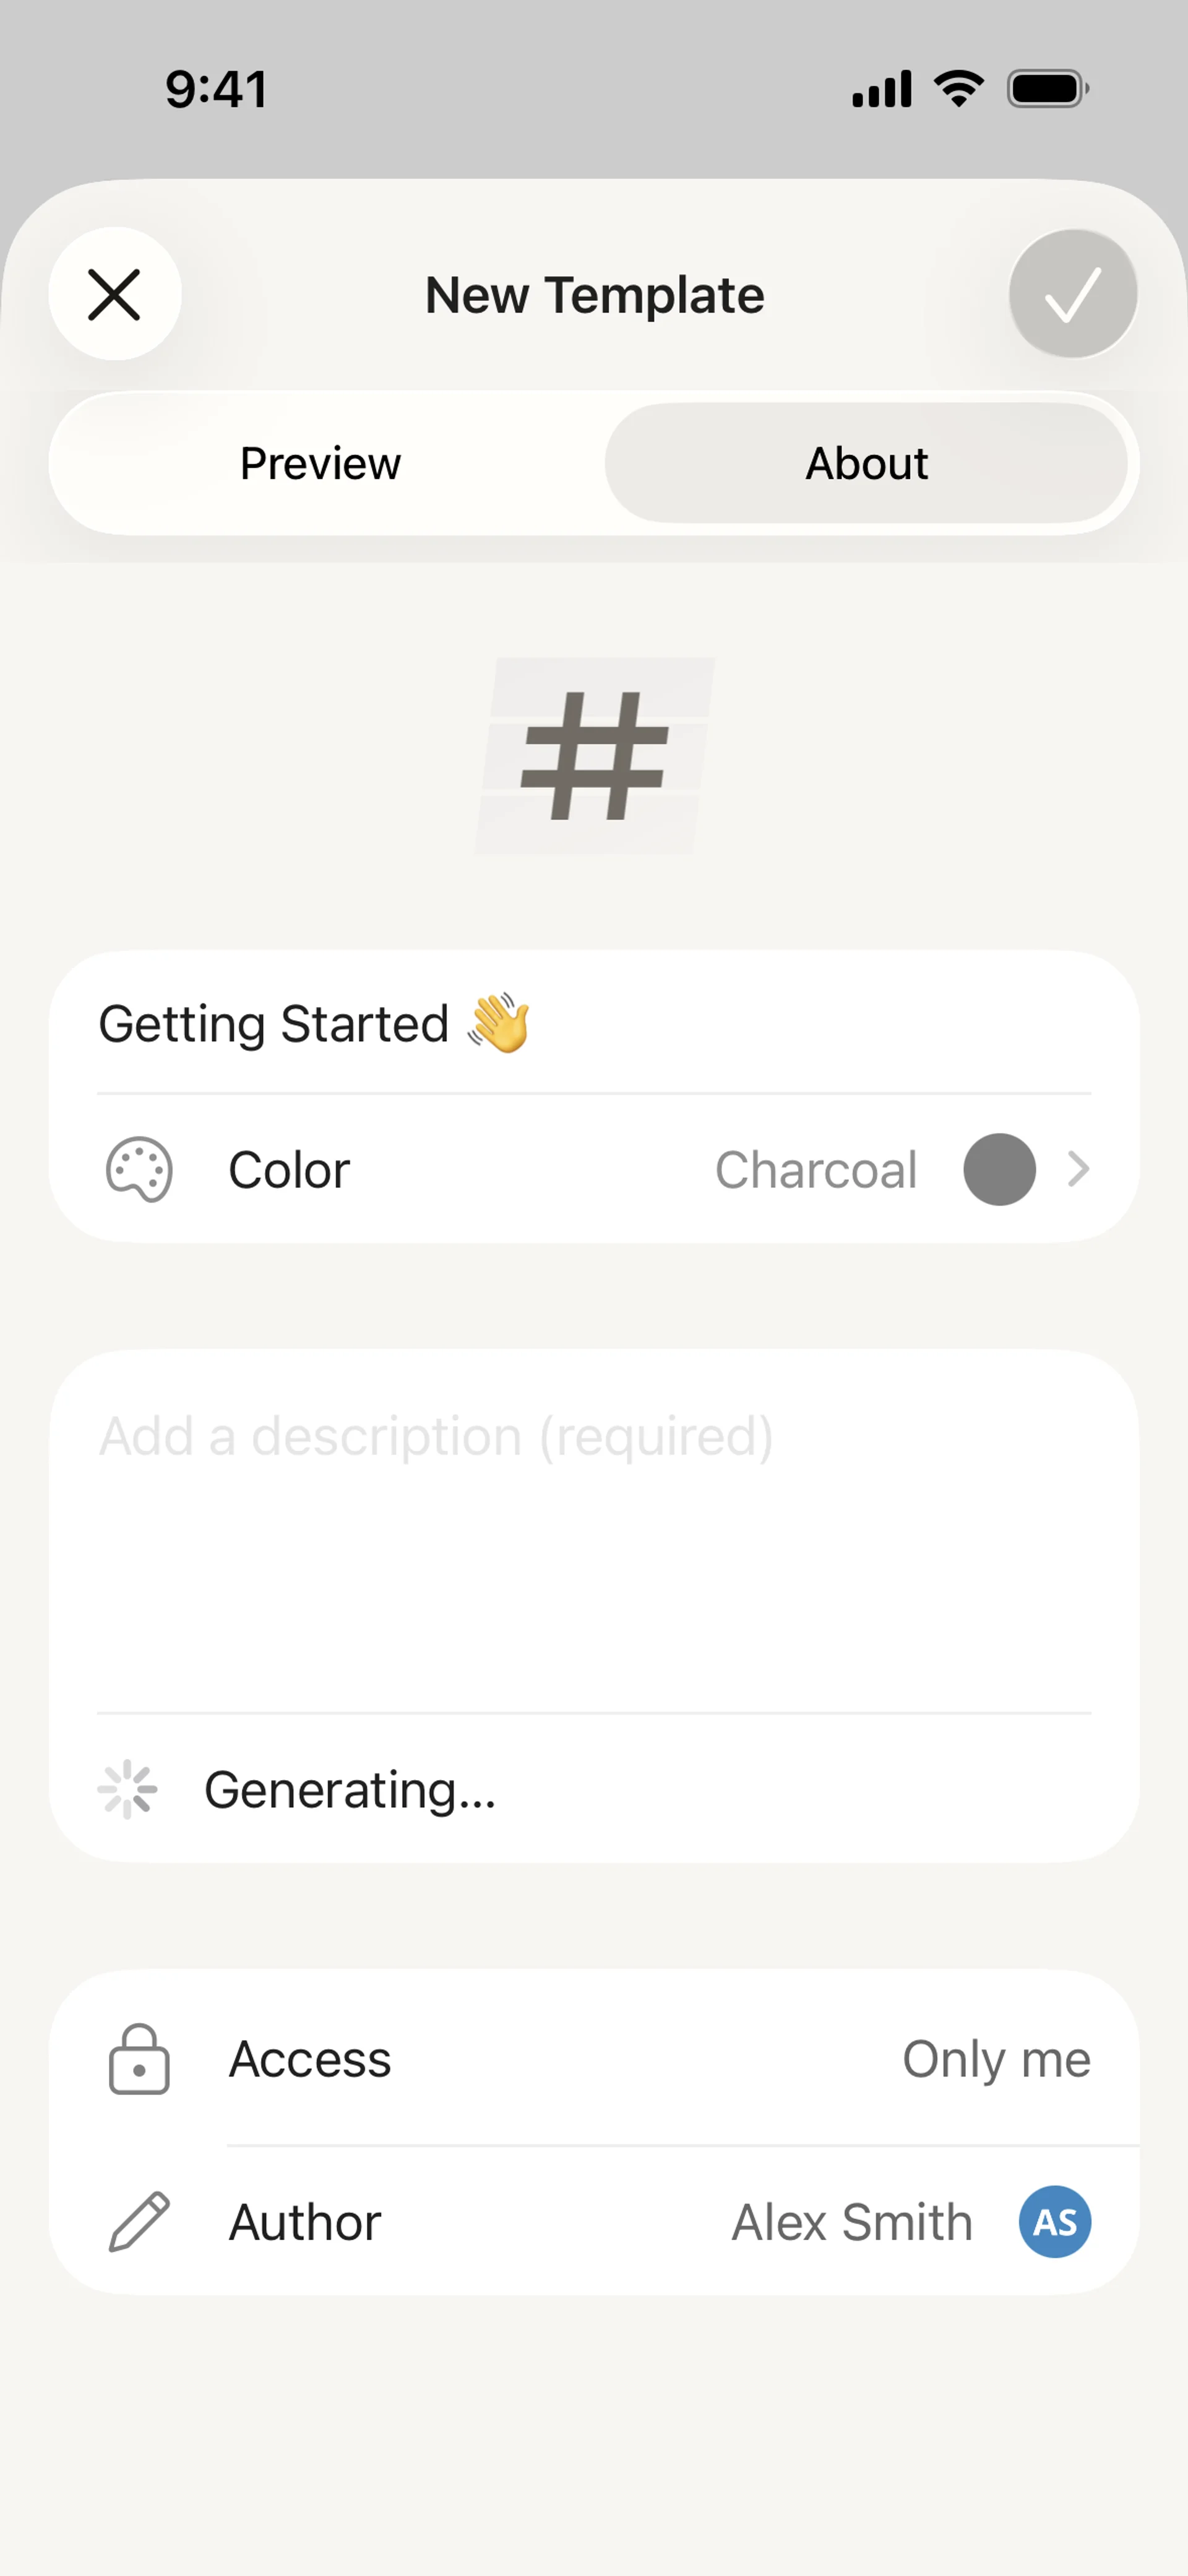Select the About tab

(866, 463)
